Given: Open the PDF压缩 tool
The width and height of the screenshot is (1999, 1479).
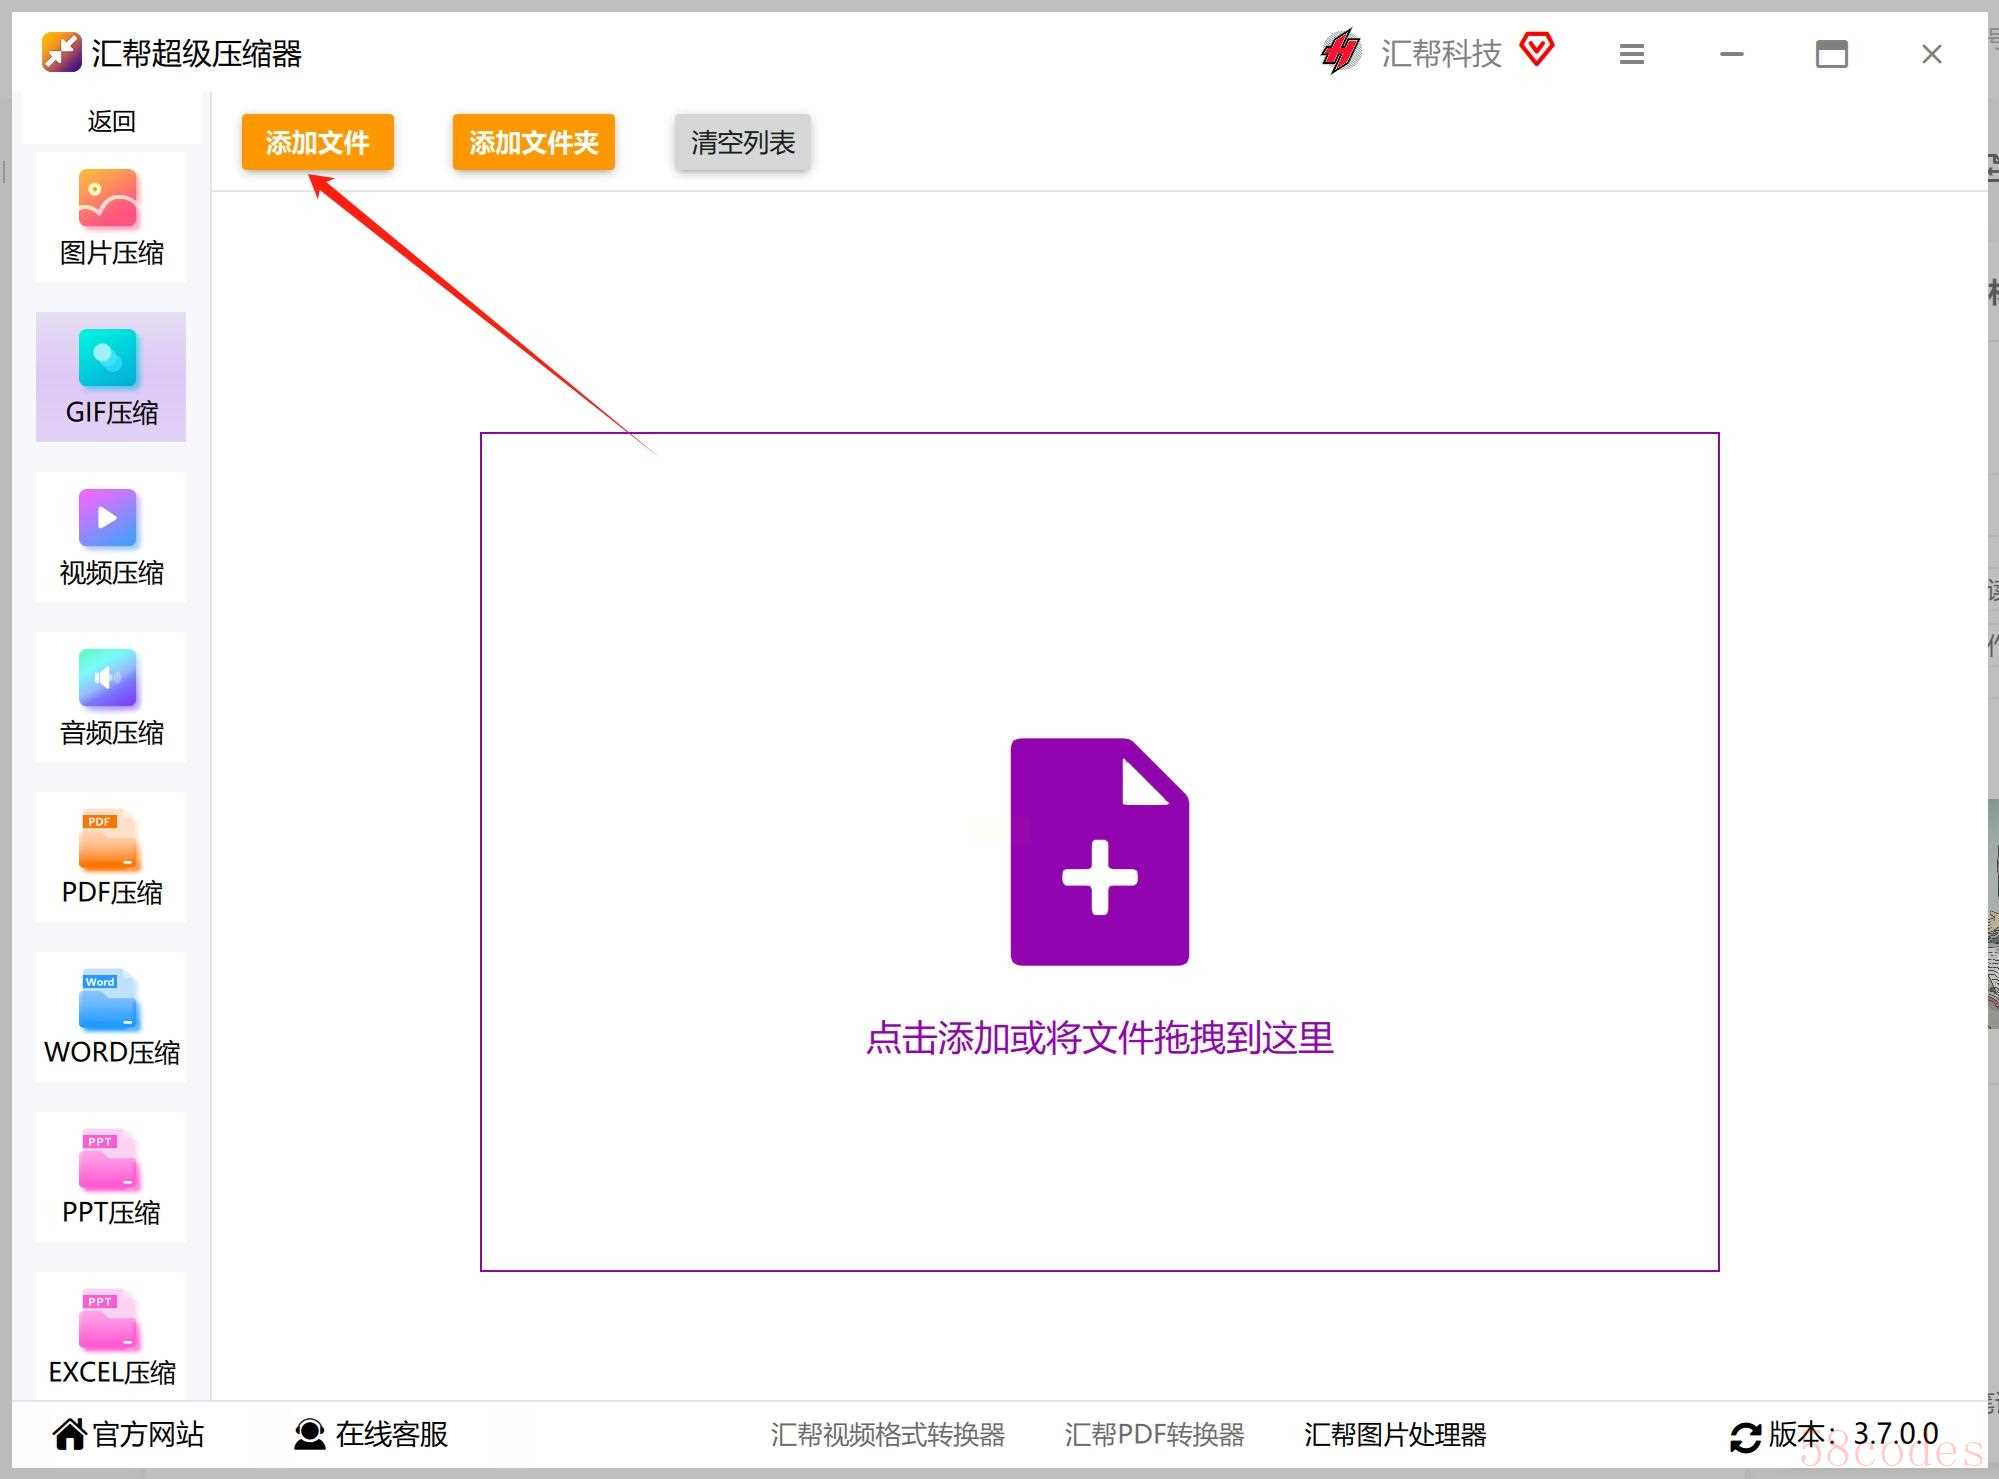Looking at the screenshot, I should click(111, 858).
